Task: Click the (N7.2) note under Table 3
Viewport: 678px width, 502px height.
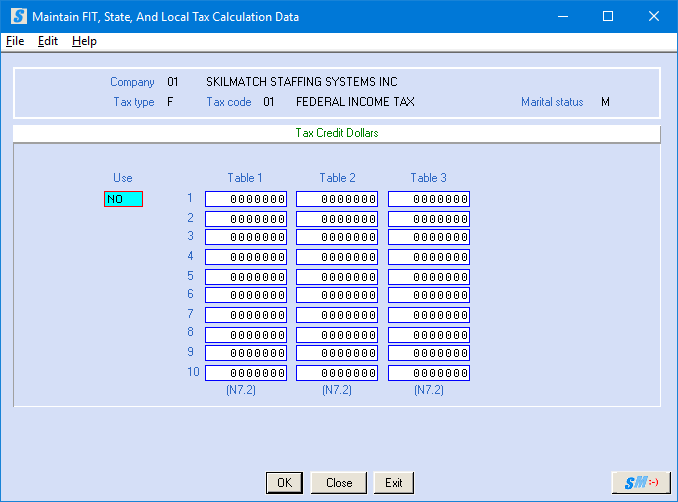Action: click(x=429, y=390)
